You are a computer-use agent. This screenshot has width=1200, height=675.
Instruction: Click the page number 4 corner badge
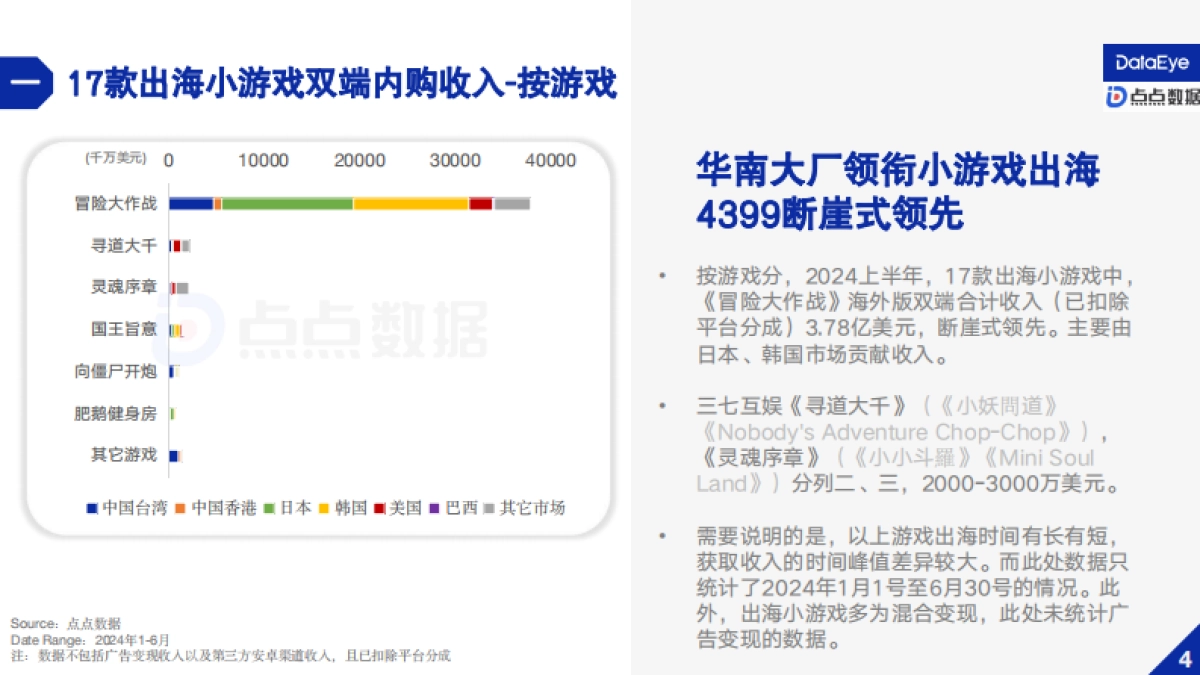(1184, 658)
